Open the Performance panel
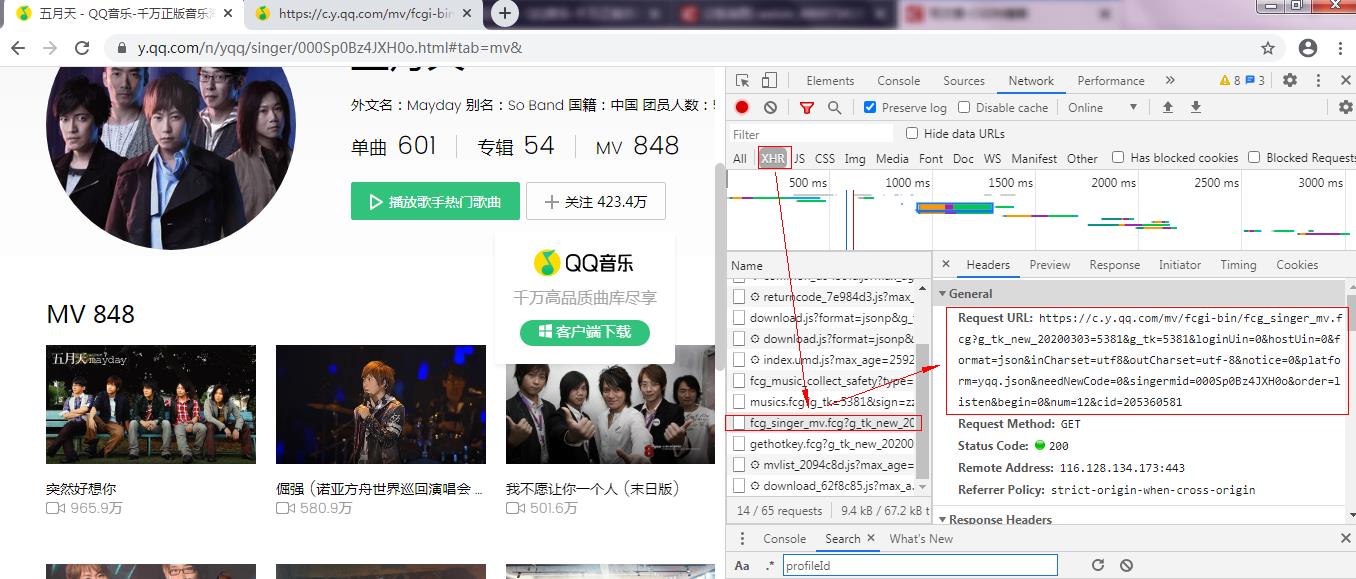 [1111, 81]
